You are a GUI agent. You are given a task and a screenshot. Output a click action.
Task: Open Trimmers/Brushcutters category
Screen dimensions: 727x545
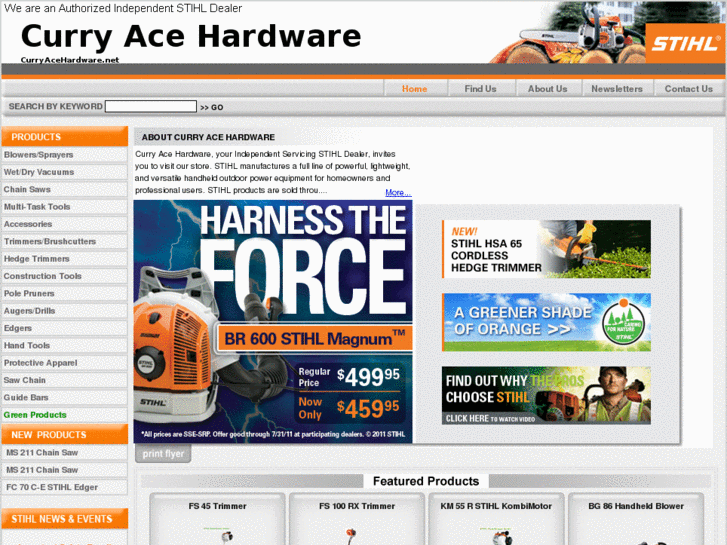pyautogui.click(x=64, y=241)
